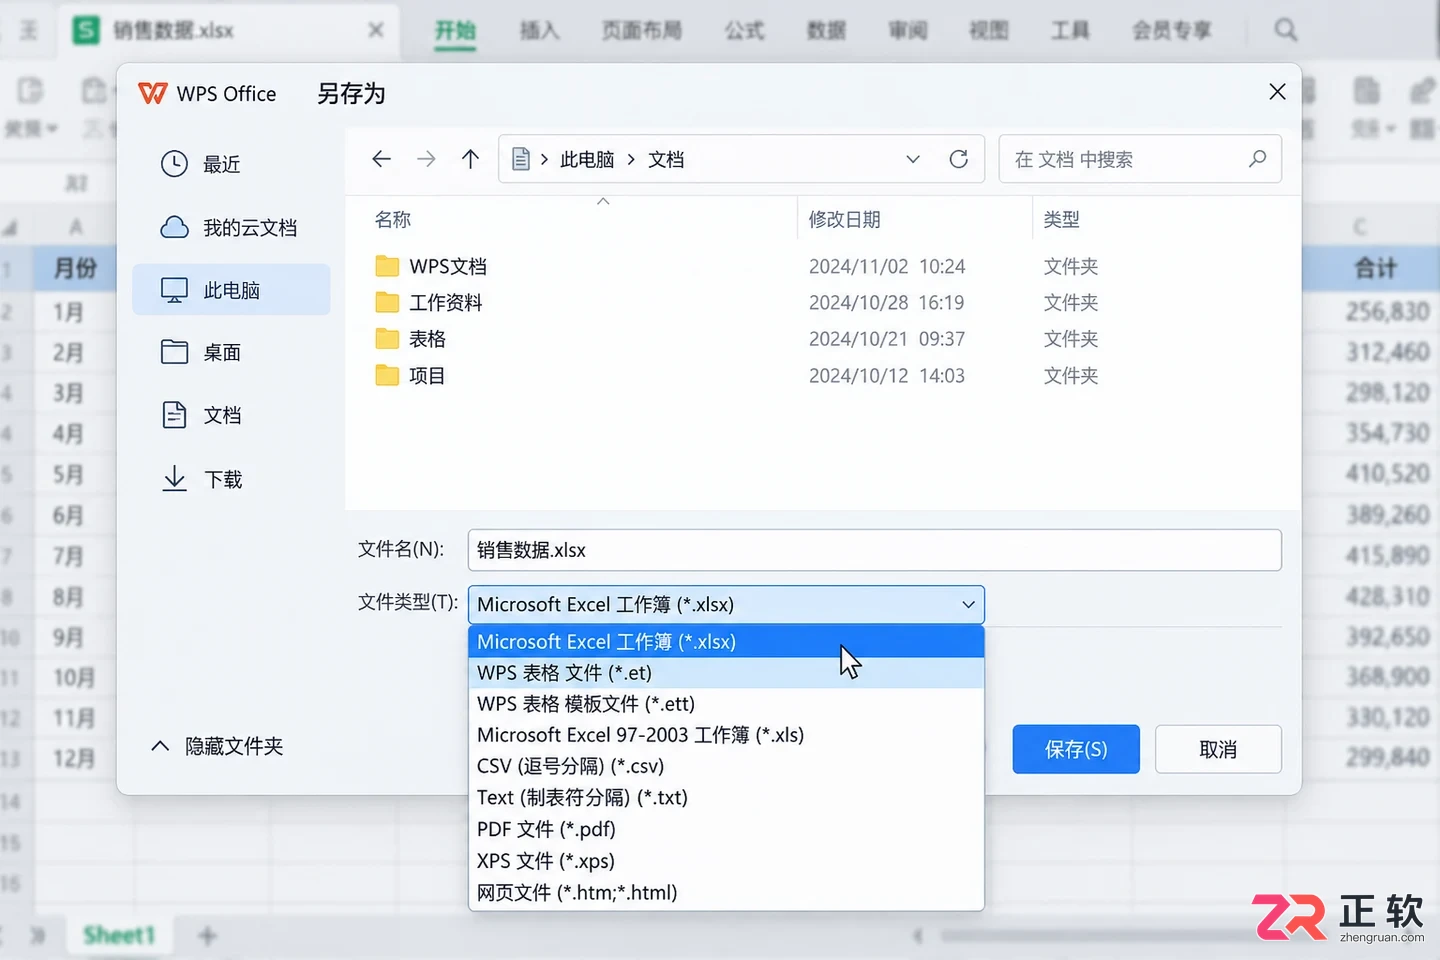Open the 审阅 ribbon tab
This screenshot has width=1440, height=960.
point(908,30)
